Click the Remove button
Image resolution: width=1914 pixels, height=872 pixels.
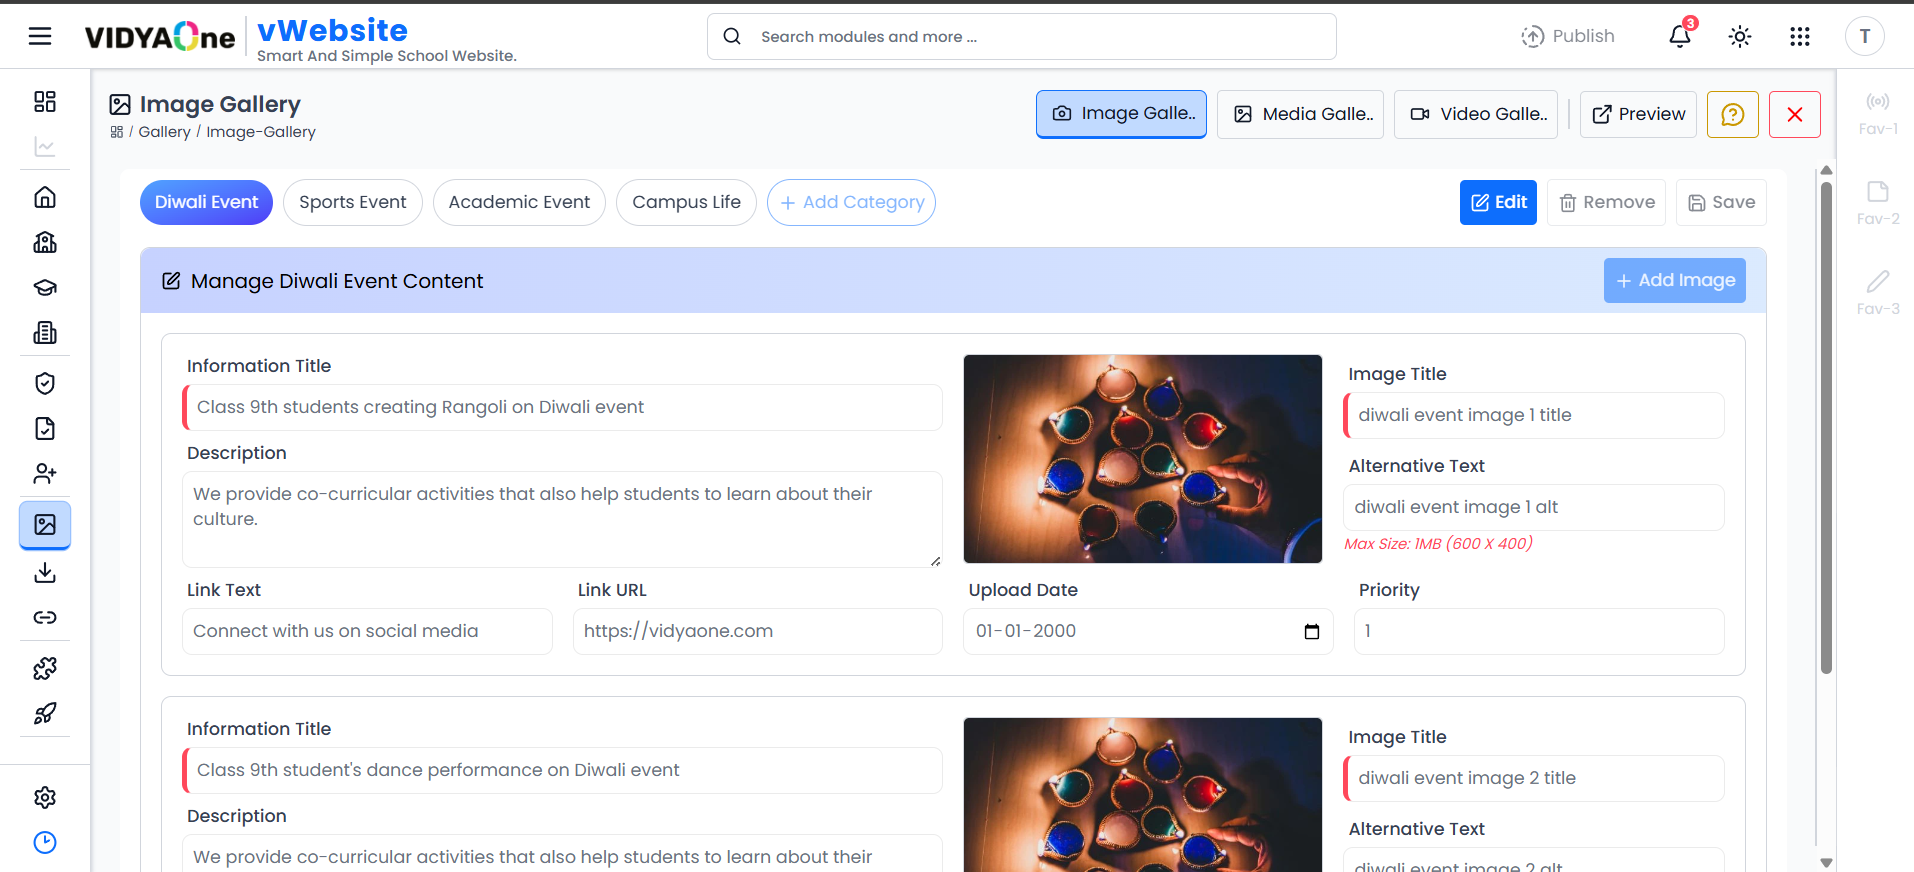pos(1606,202)
